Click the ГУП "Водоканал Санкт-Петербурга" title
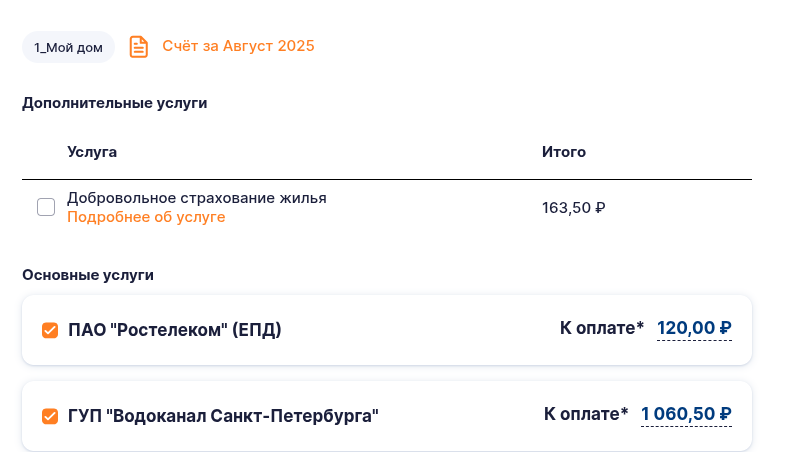The image size is (785, 452). coord(223,416)
